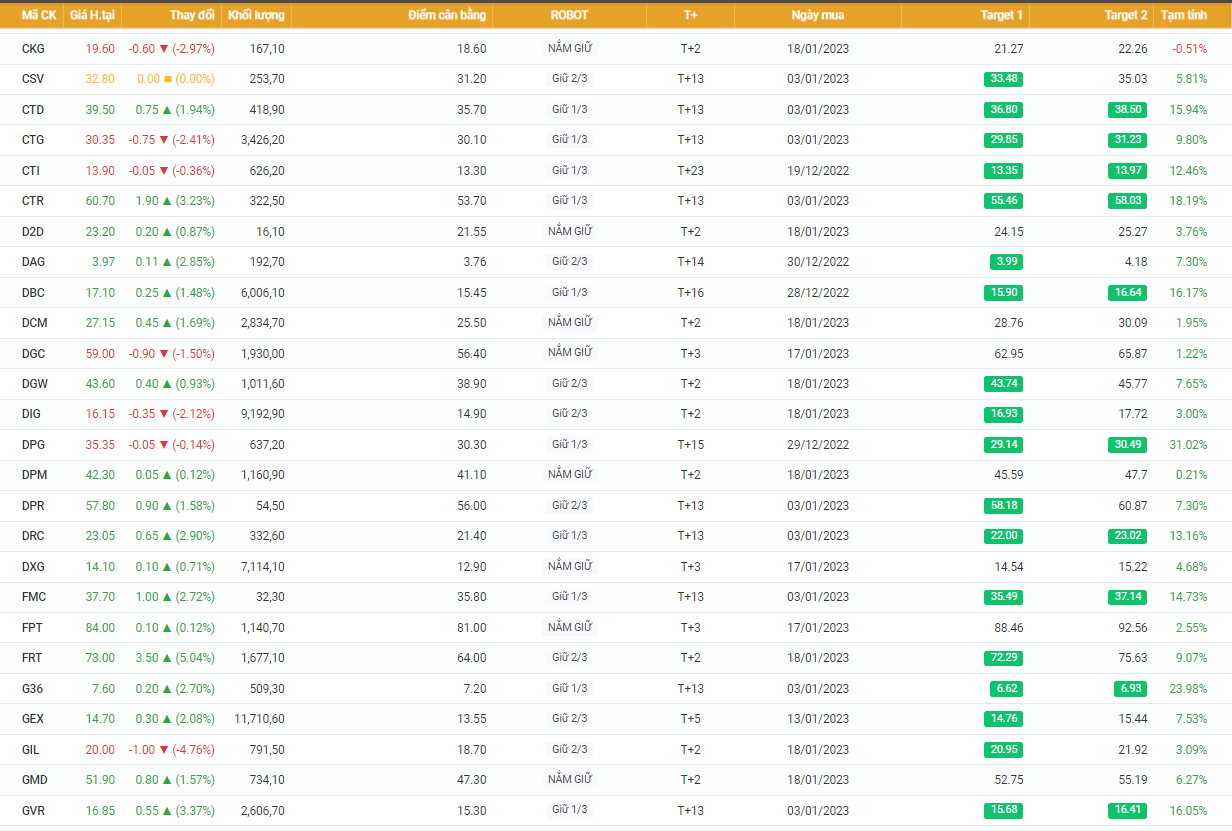Click the Ngày mua column header
Viewport: 1232px width, 831px height.
coord(818,15)
